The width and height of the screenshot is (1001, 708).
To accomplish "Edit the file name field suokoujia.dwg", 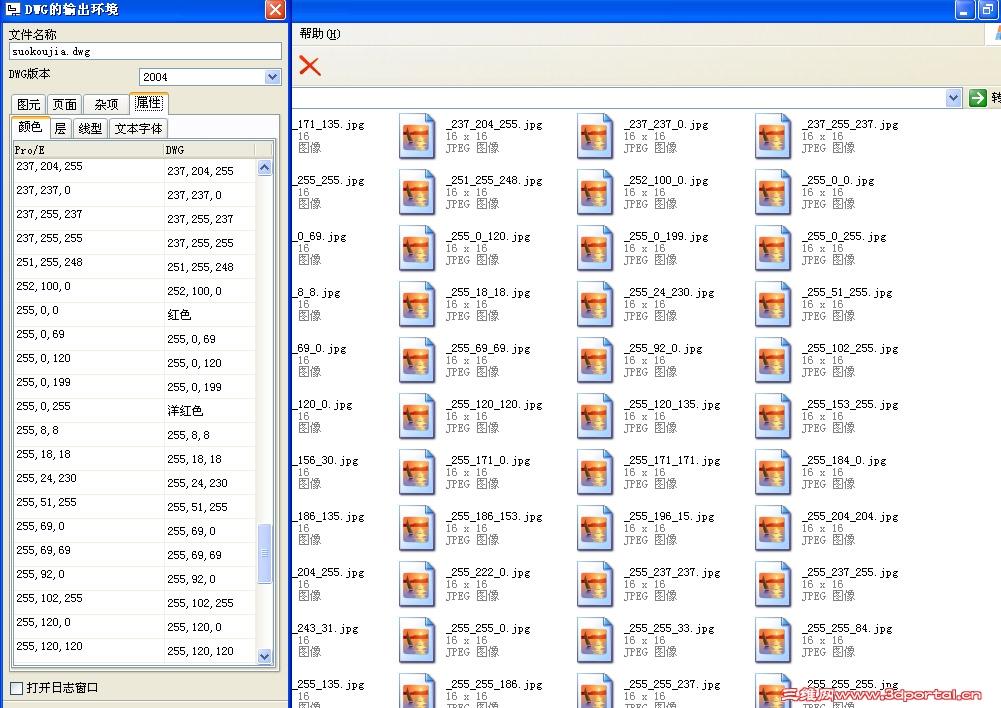I will [x=145, y=51].
